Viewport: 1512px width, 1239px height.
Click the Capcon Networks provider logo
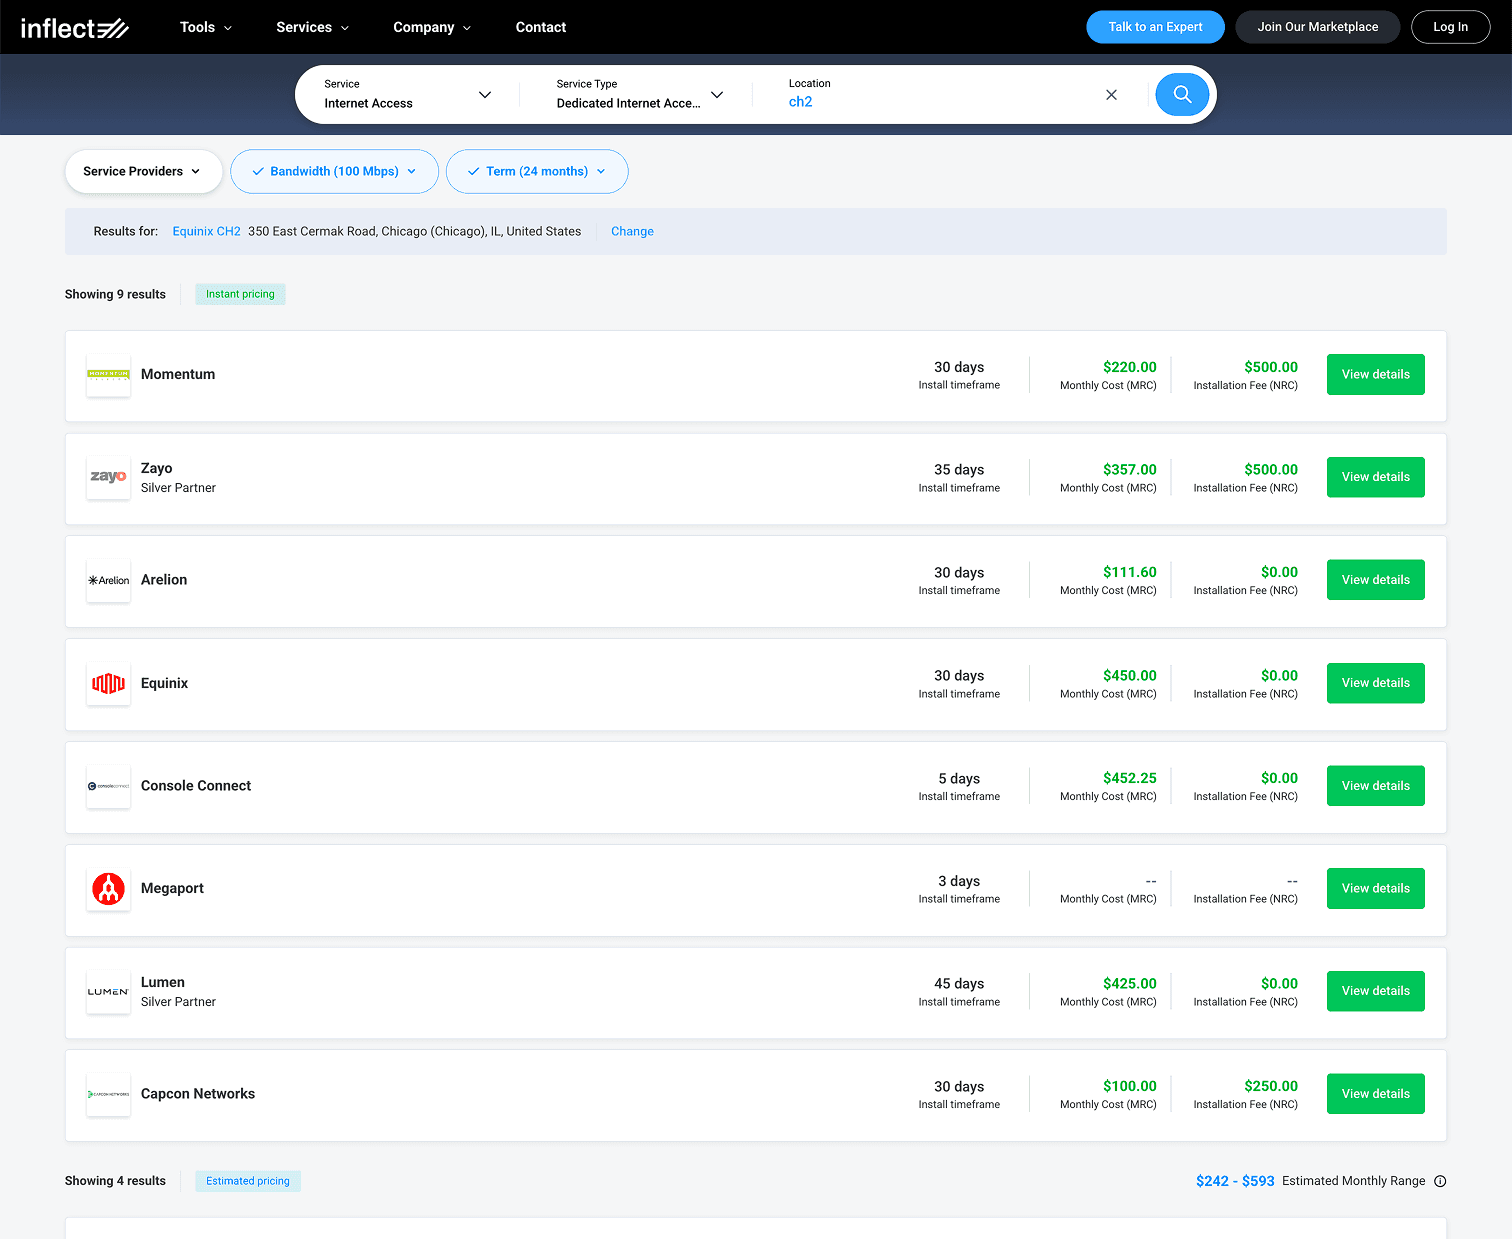pyautogui.click(x=108, y=1095)
